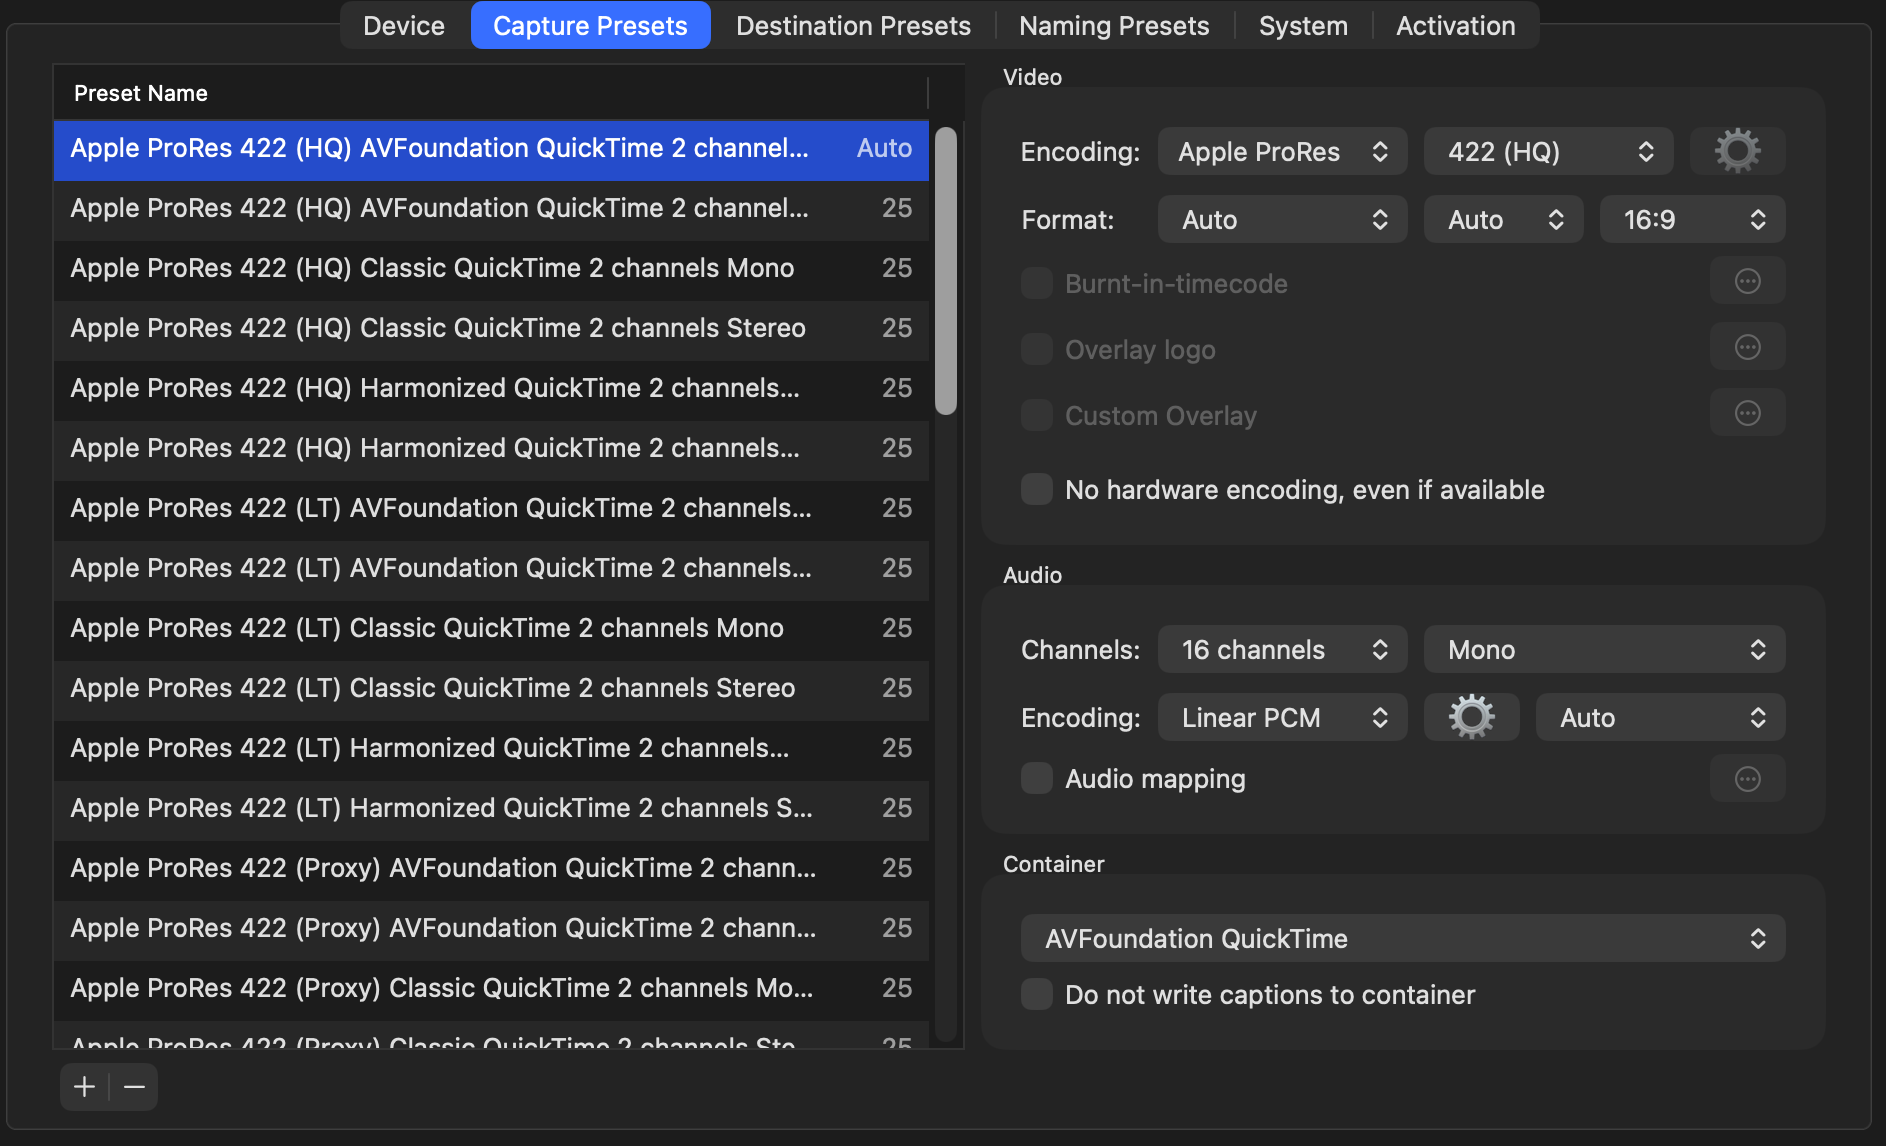Enable the Audio mapping checkbox
Image resolution: width=1886 pixels, height=1146 pixels.
click(x=1037, y=778)
